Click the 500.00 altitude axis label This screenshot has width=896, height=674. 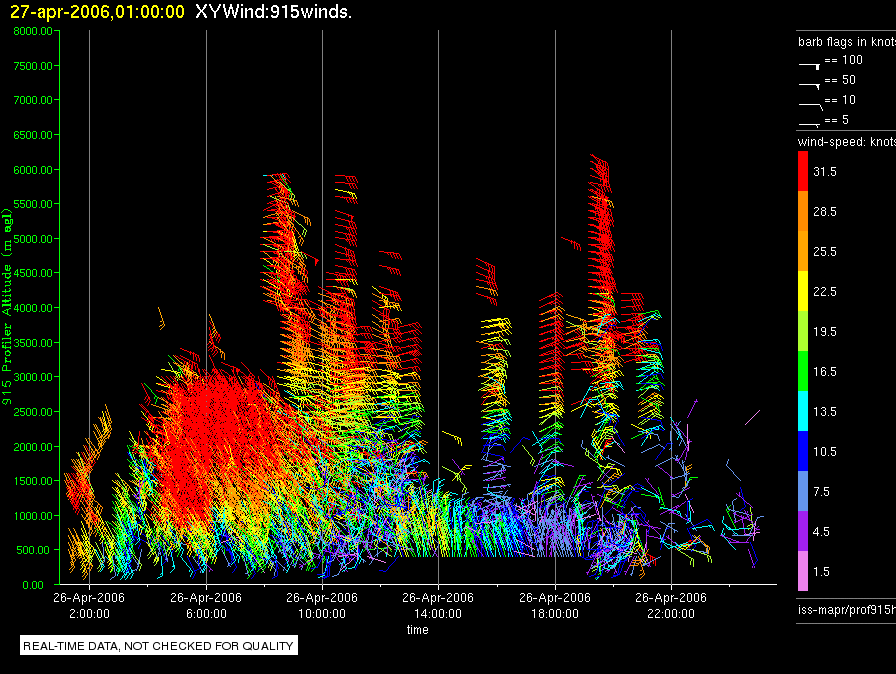pos(33,550)
